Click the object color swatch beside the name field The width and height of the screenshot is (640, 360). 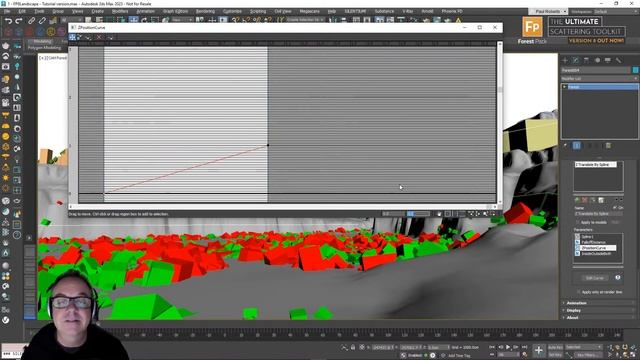pos(636,70)
